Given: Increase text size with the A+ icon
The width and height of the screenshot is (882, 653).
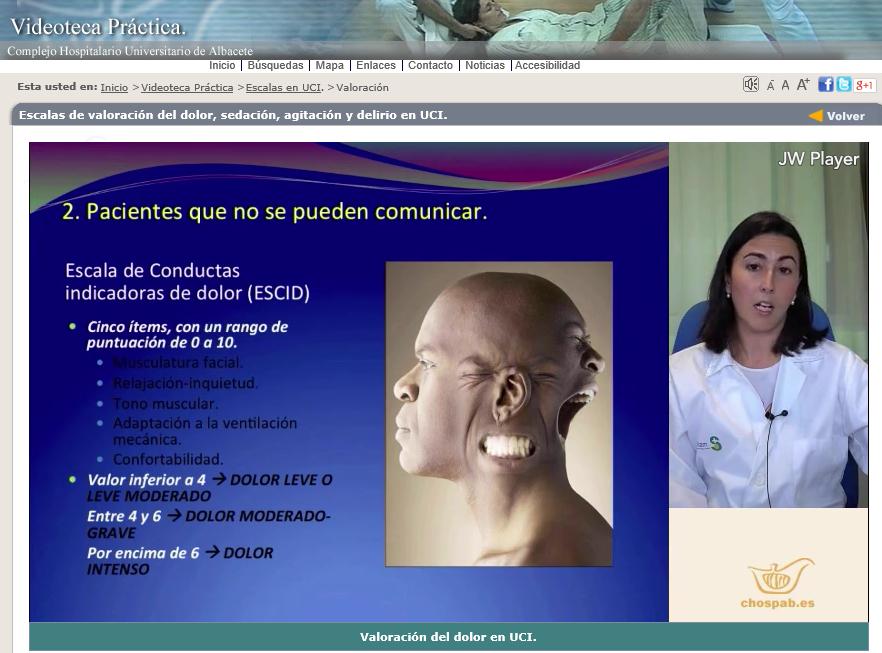Looking at the screenshot, I should tap(803, 85).
